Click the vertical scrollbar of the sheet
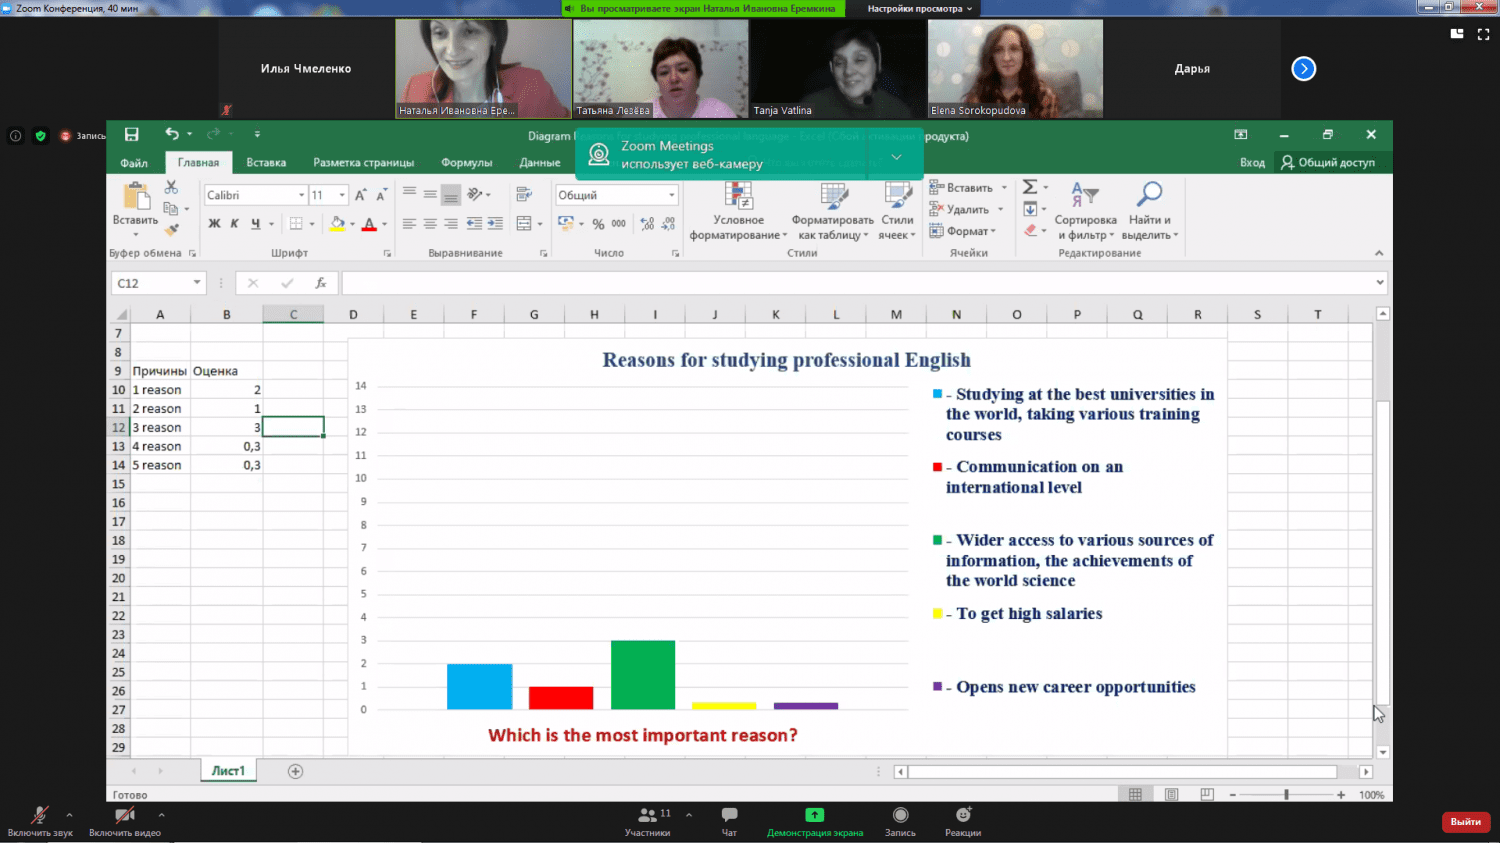This screenshot has height=843, width=1500. click(1382, 553)
